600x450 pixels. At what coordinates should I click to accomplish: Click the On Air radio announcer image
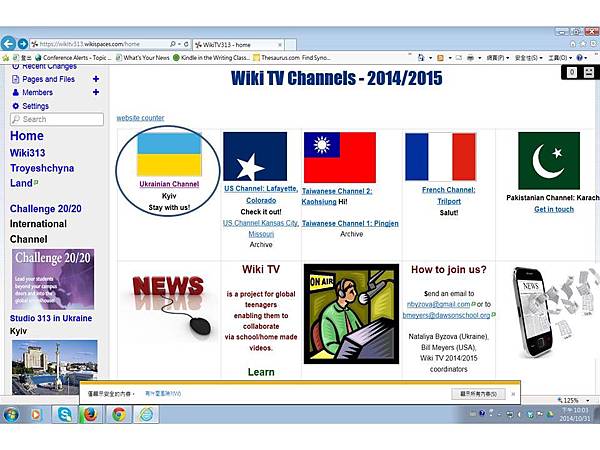pyautogui.click(x=351, y=314)
